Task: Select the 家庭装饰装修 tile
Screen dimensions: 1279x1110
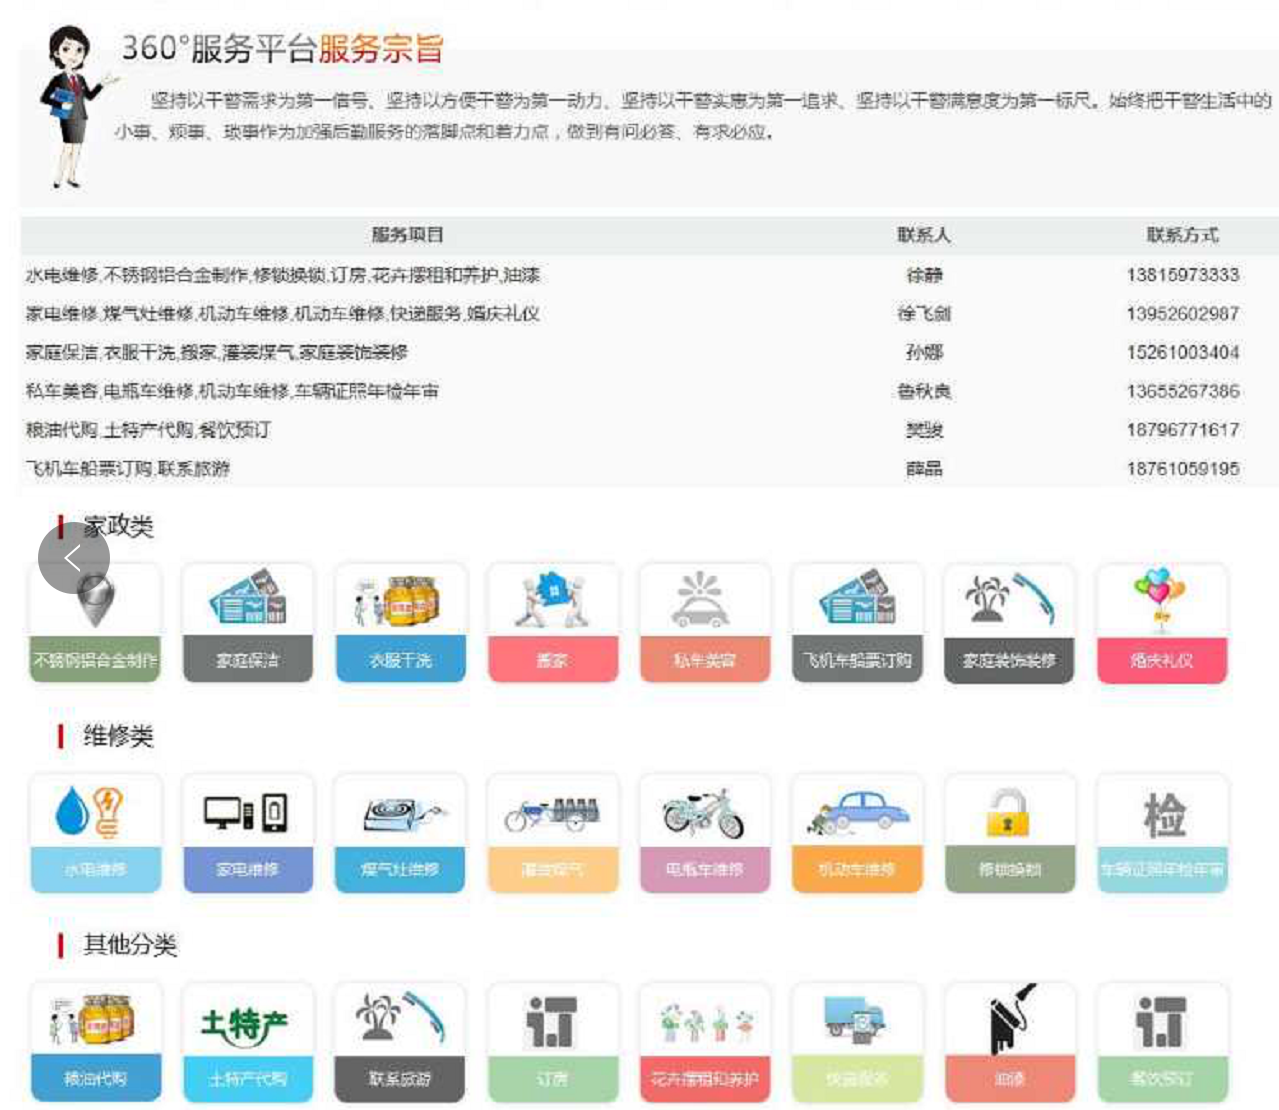Action: pyautogui.click(x=1009, y=622)
